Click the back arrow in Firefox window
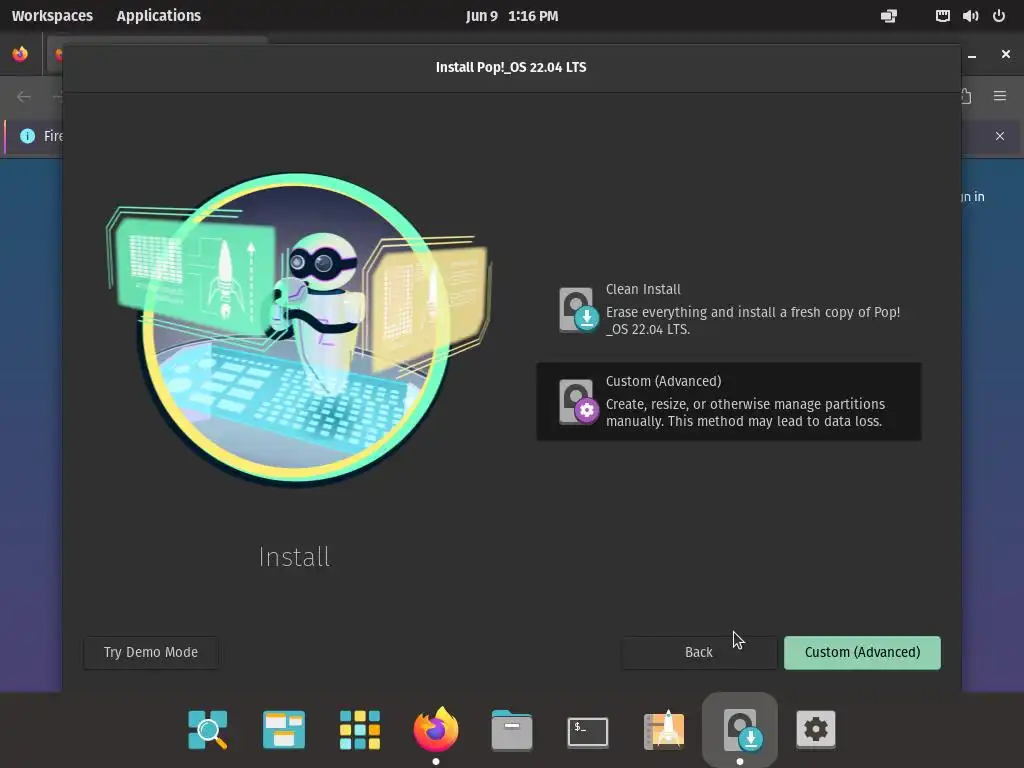 (24, 97)
